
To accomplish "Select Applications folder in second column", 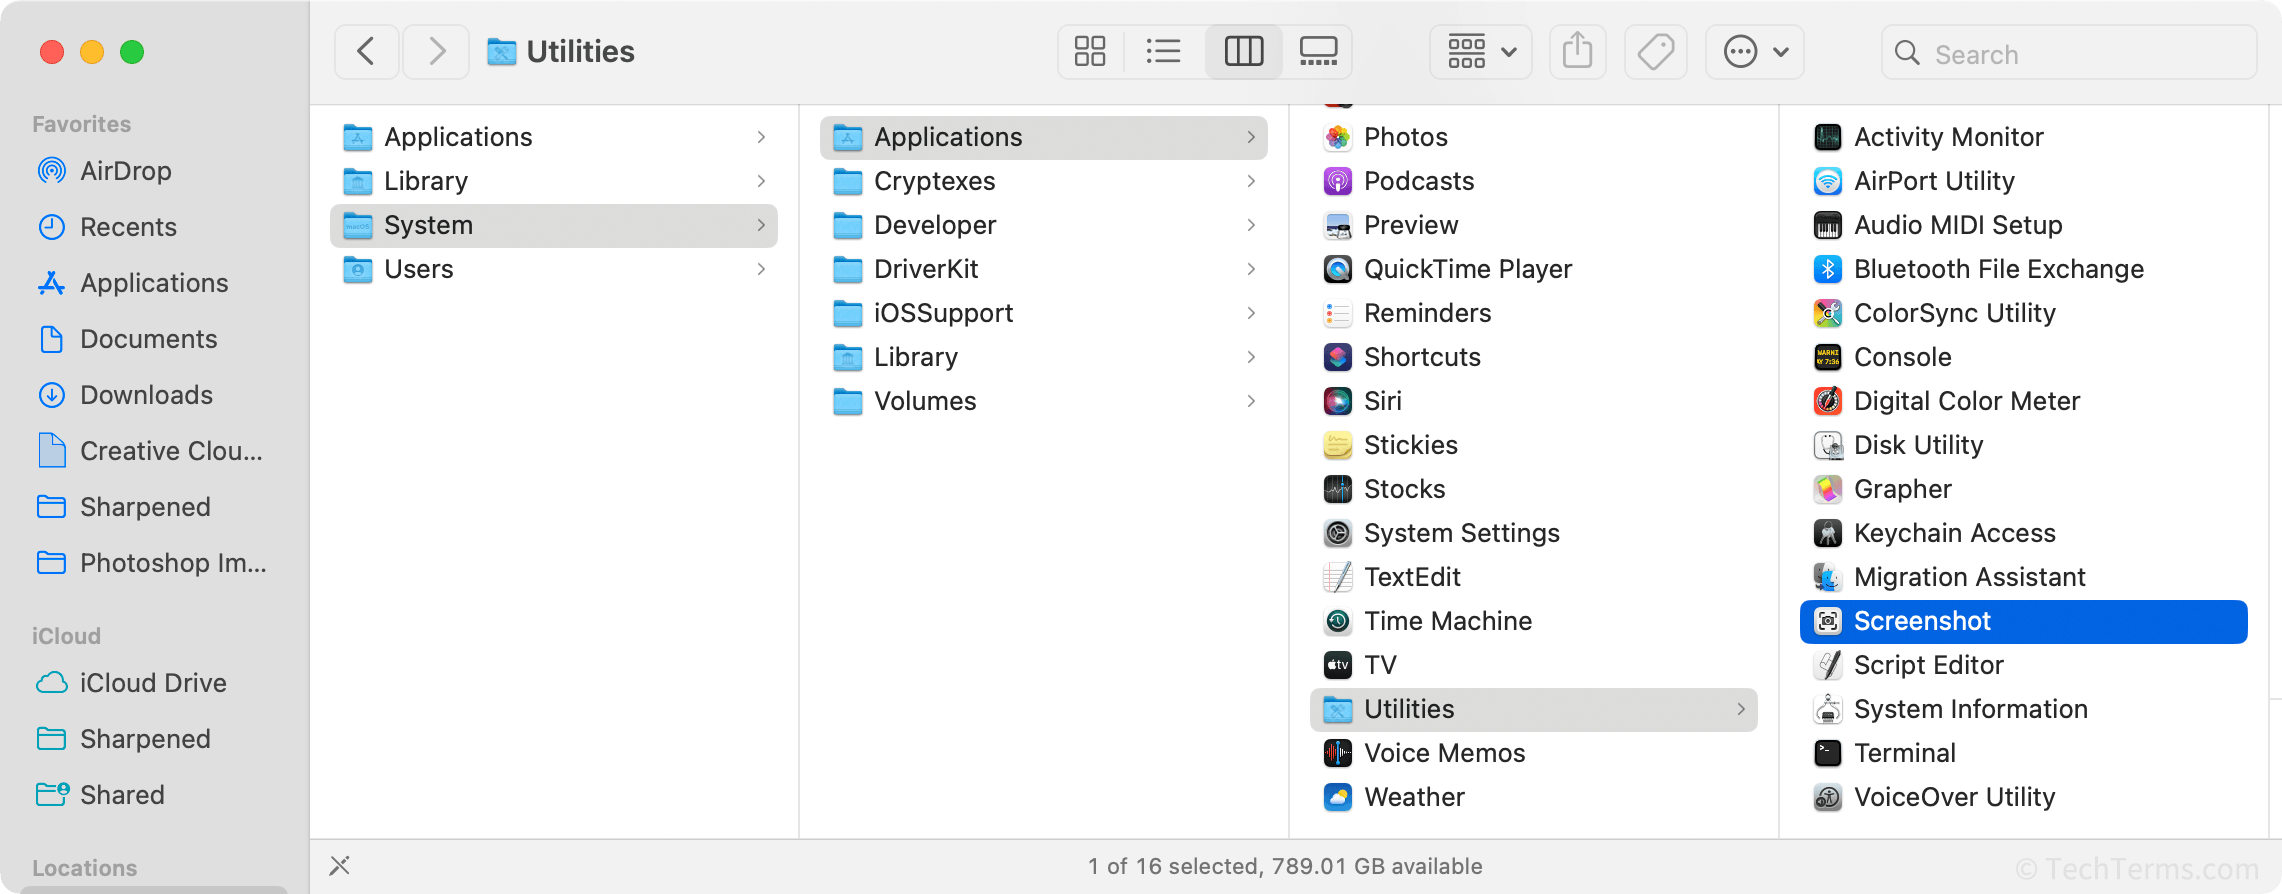I will click(x=1044, y=137).
